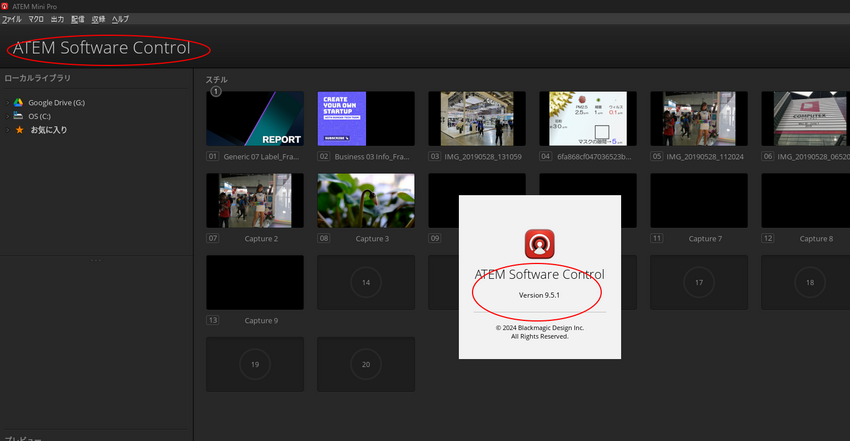Click the 6fa868cf047036523b... file name
Screen dimensions: 850x441
pos(594,157)
